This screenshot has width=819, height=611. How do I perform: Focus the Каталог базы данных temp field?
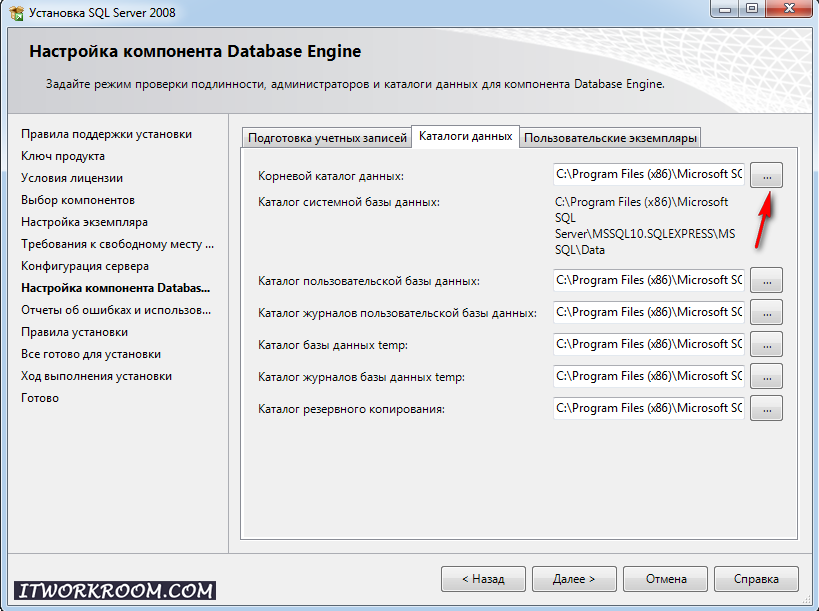pos(649,344)
